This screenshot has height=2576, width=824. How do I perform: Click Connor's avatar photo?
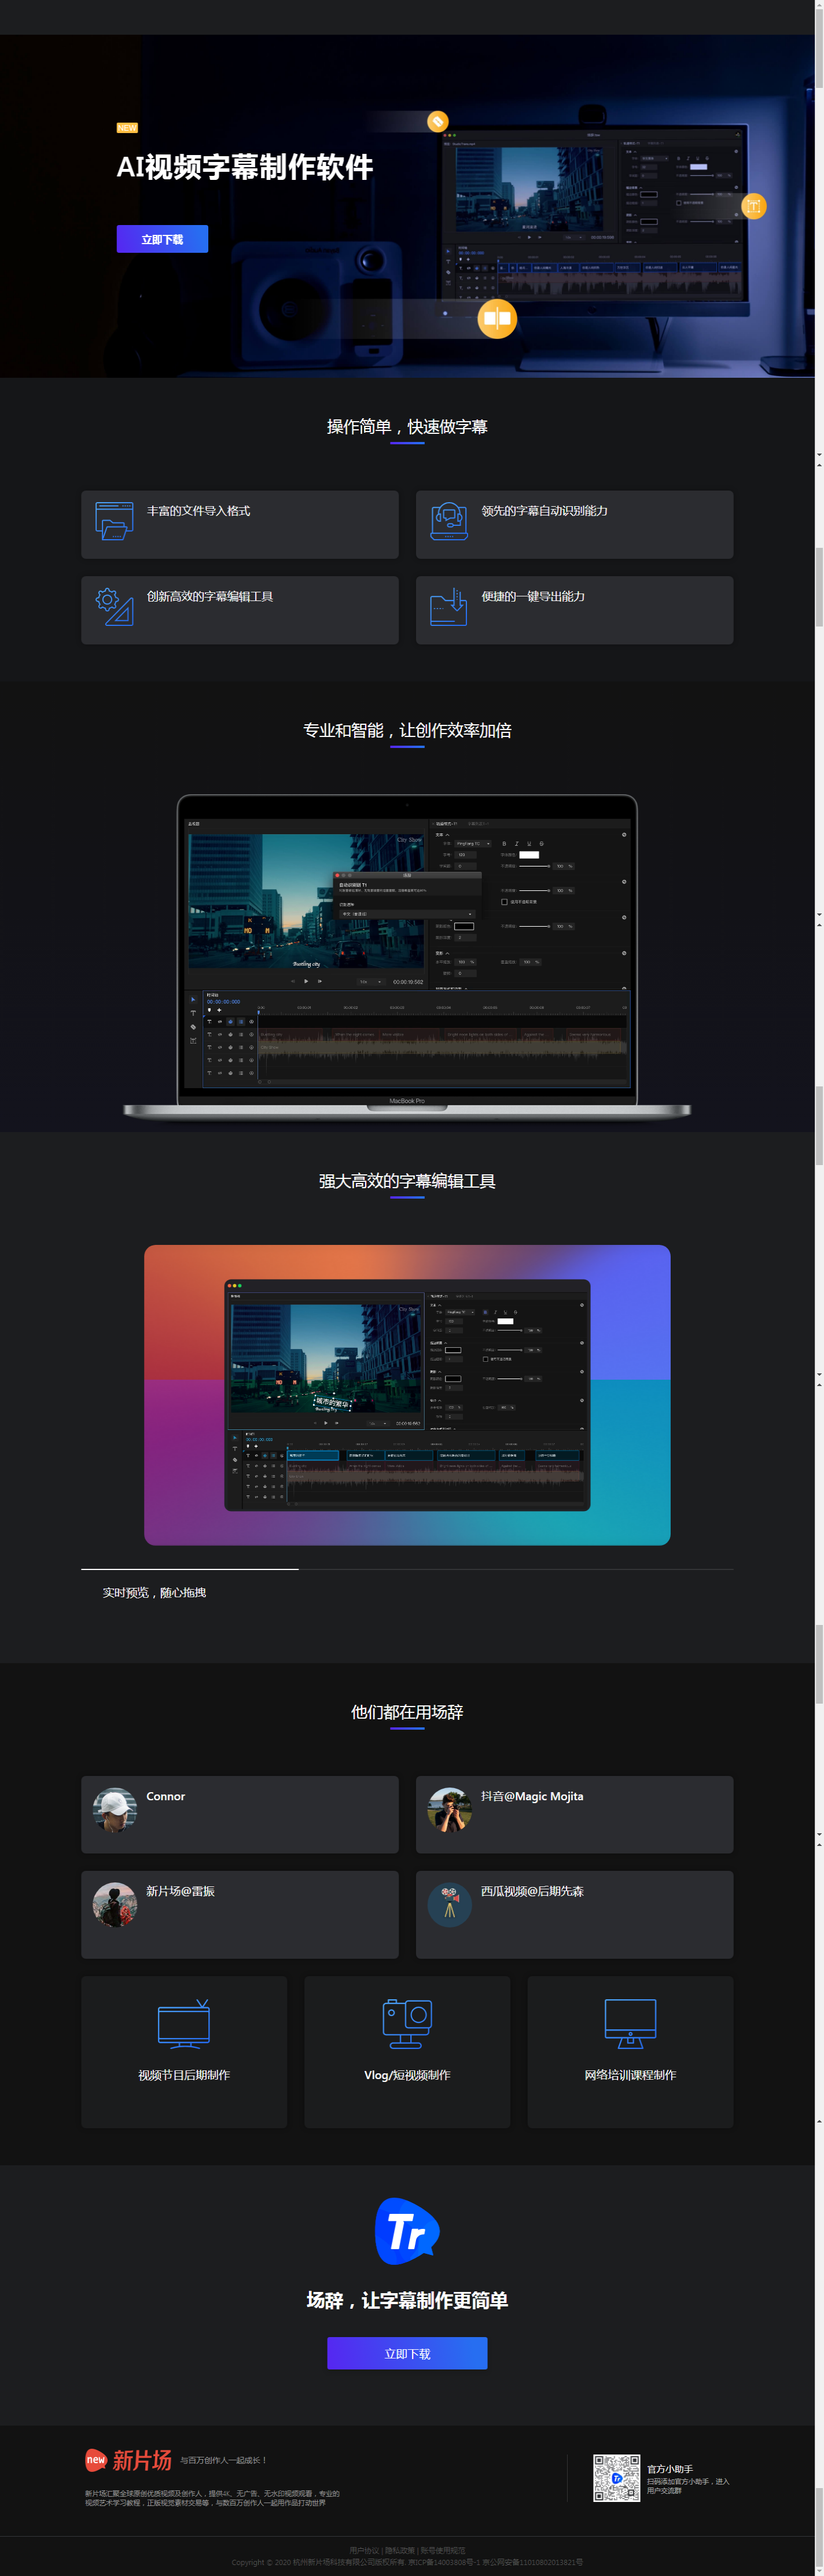tap(115, 1809)
